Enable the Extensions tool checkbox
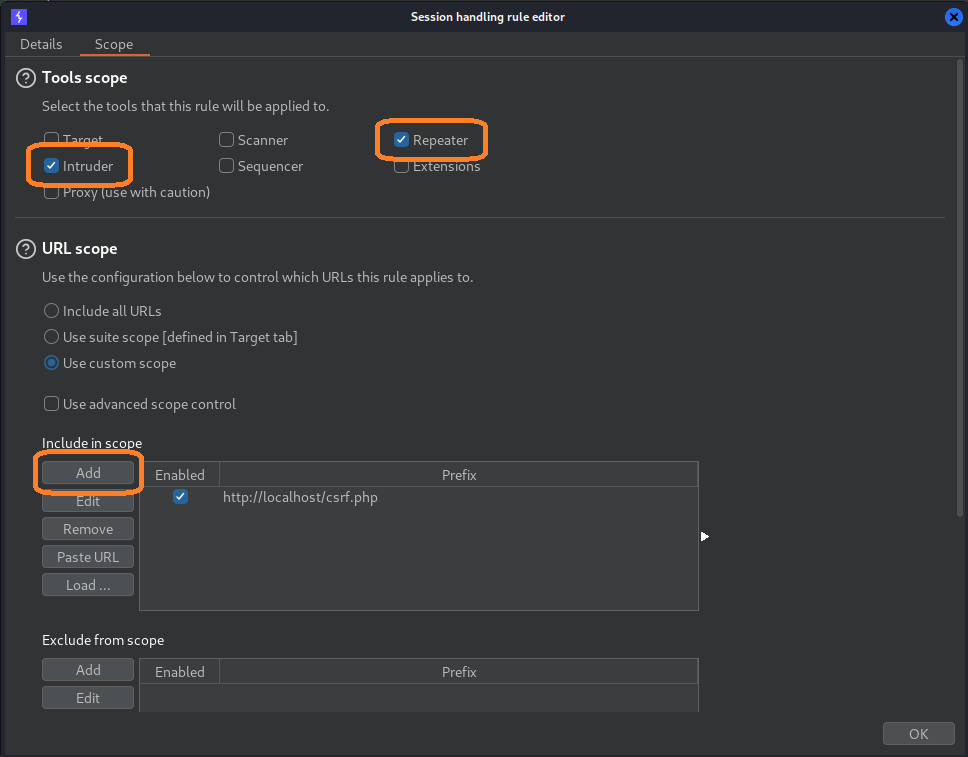 (x=400, y=166)
